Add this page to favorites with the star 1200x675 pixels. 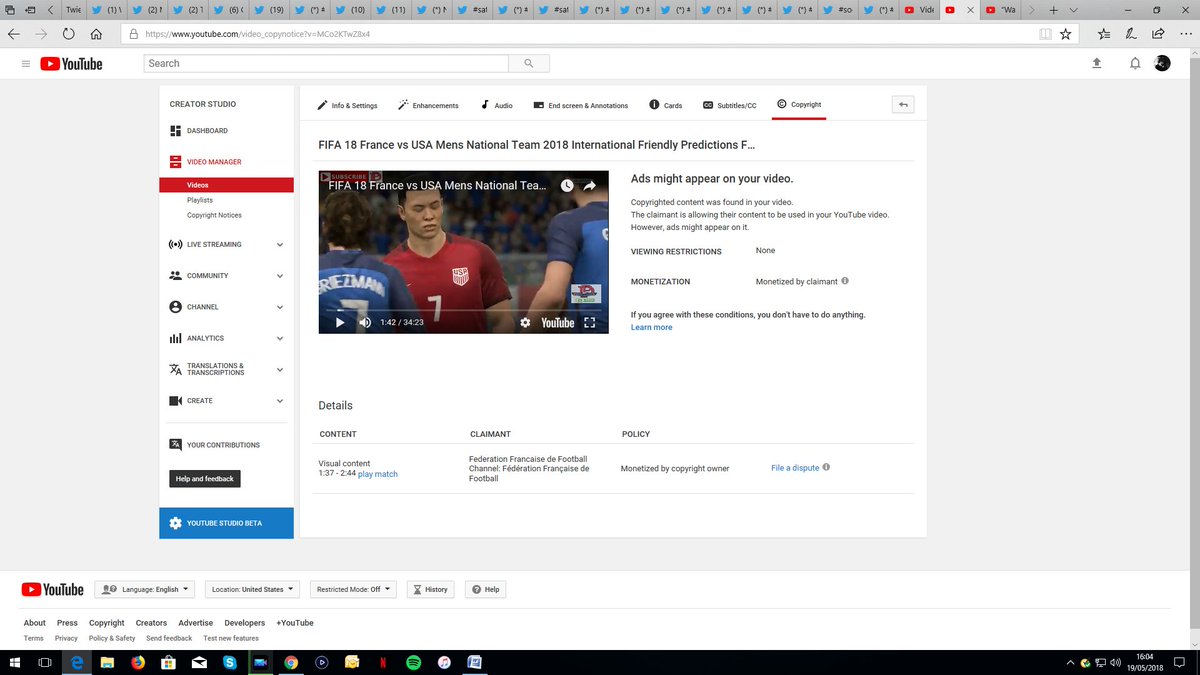(1066, 33)
